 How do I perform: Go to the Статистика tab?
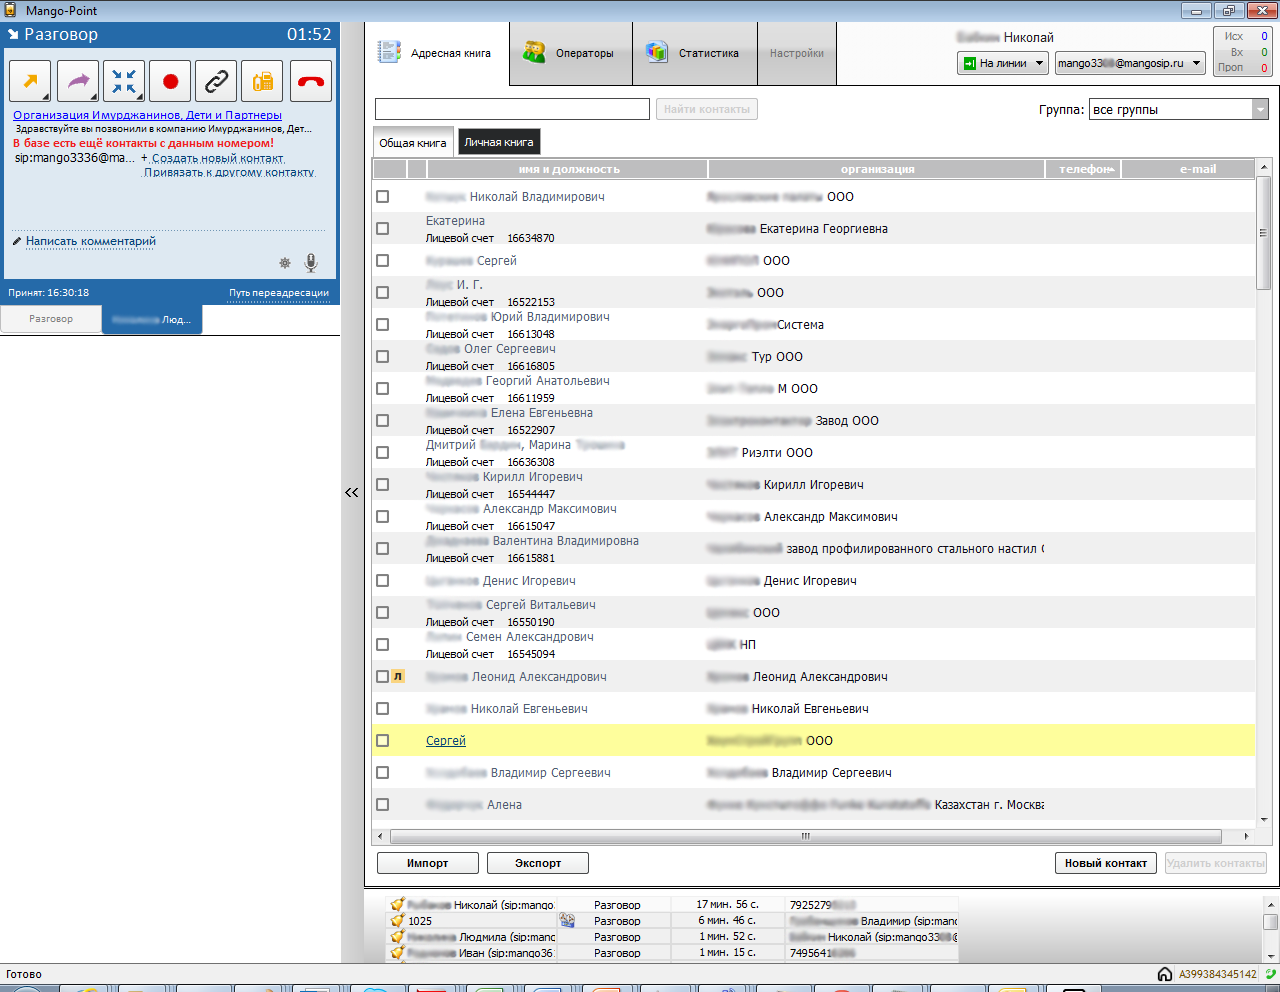point(694,54)
